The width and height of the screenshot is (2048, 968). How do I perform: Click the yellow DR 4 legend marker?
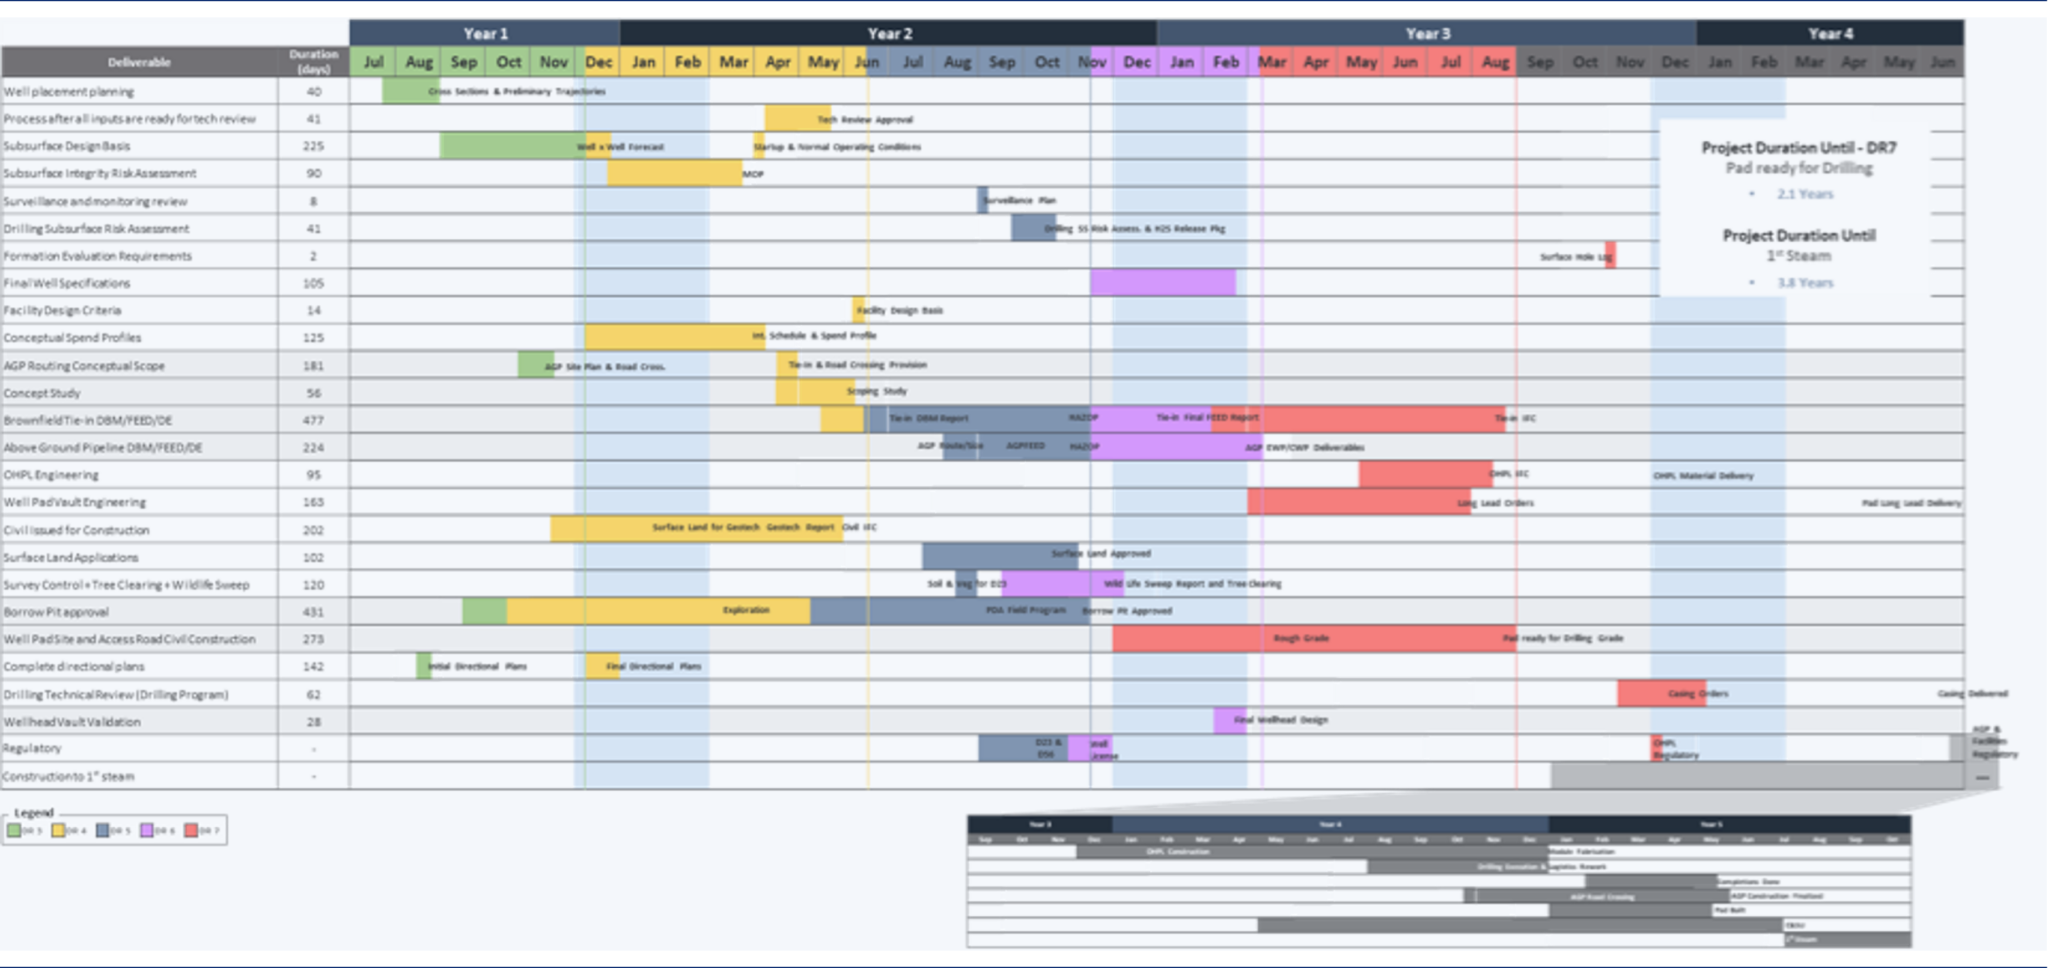(x=58, y=832)
